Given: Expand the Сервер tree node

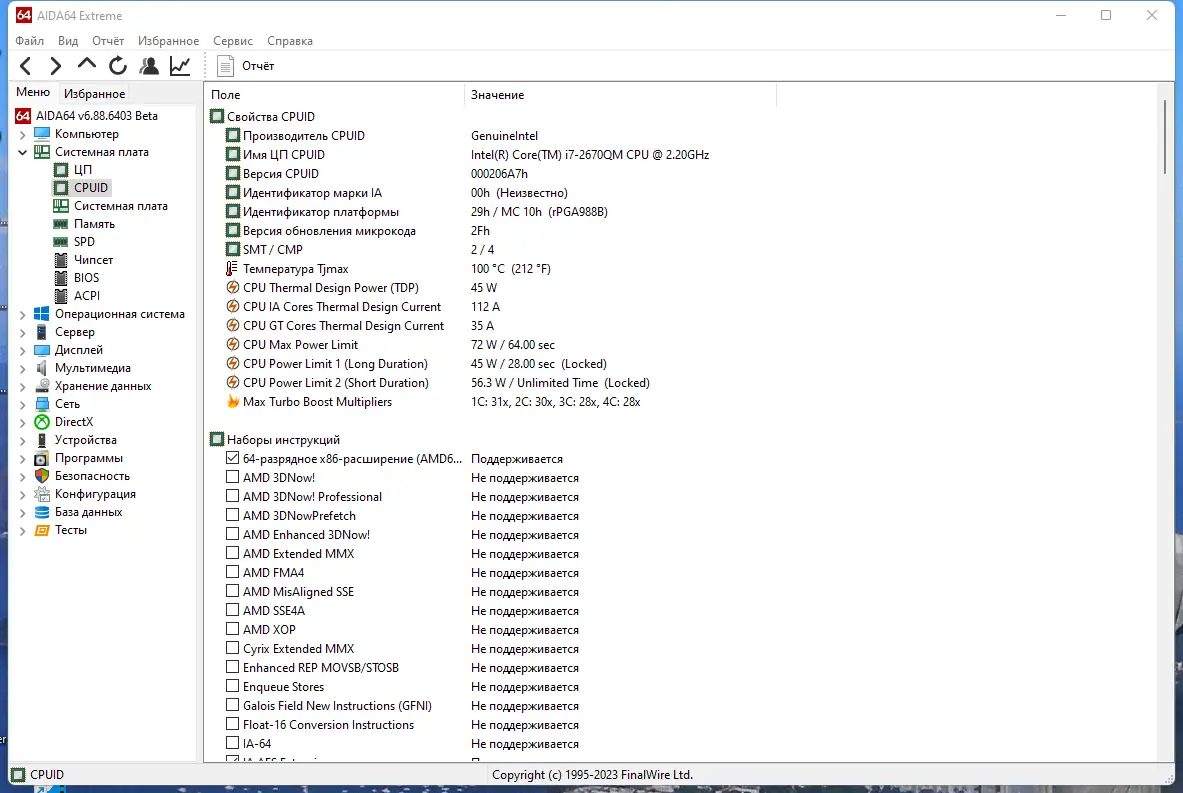Looking at the screenshot, I should click(23, 333).
